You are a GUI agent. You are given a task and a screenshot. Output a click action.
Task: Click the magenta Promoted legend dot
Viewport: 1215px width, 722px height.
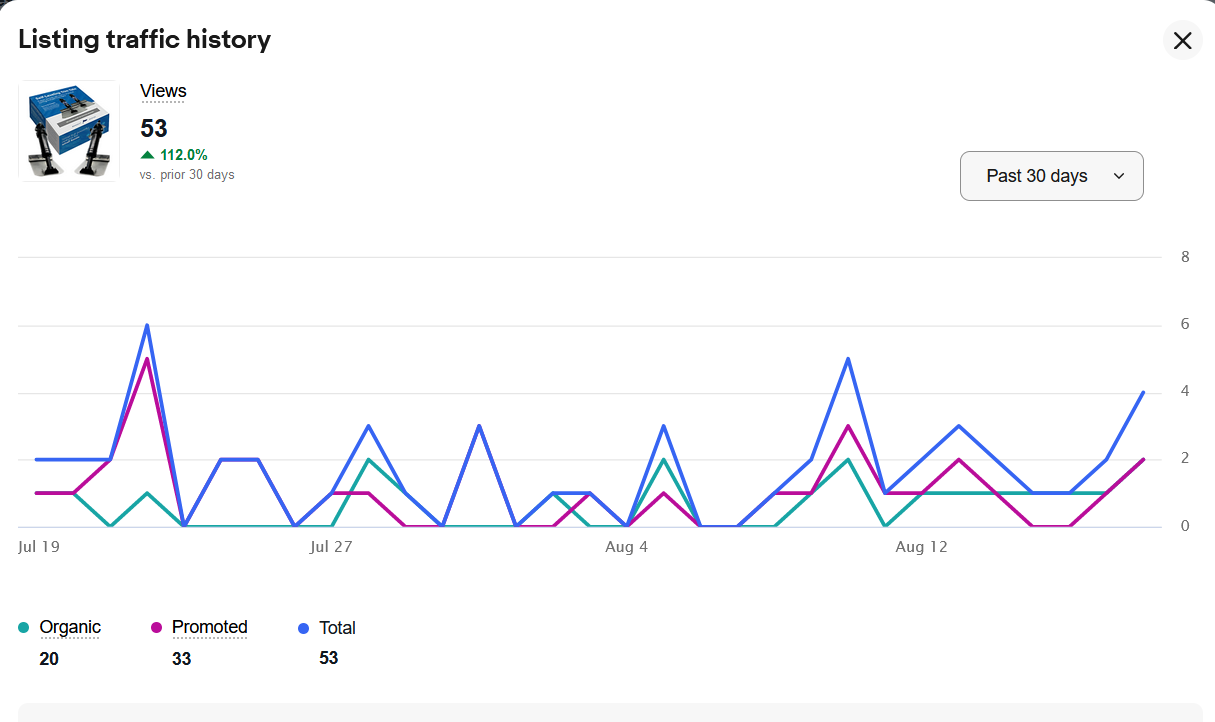(x=158, y=627)
